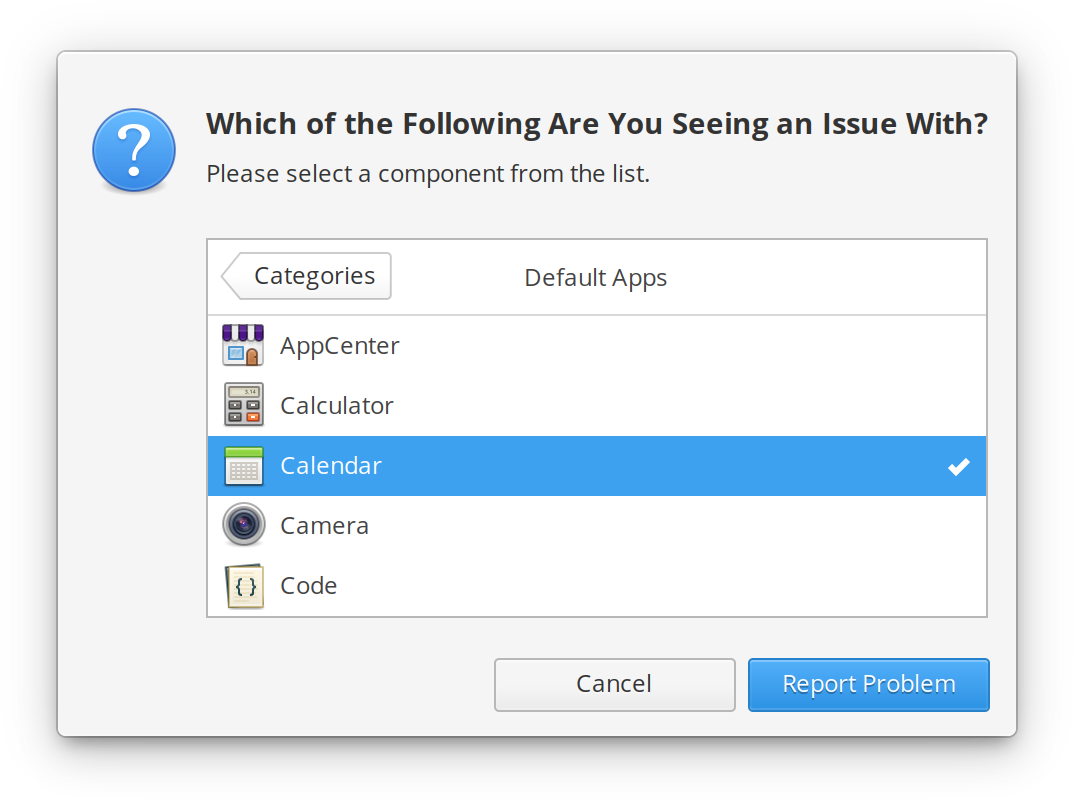Screen dimensions: 1074x800
Task: Go back to Categories
Action: point(307,276)
